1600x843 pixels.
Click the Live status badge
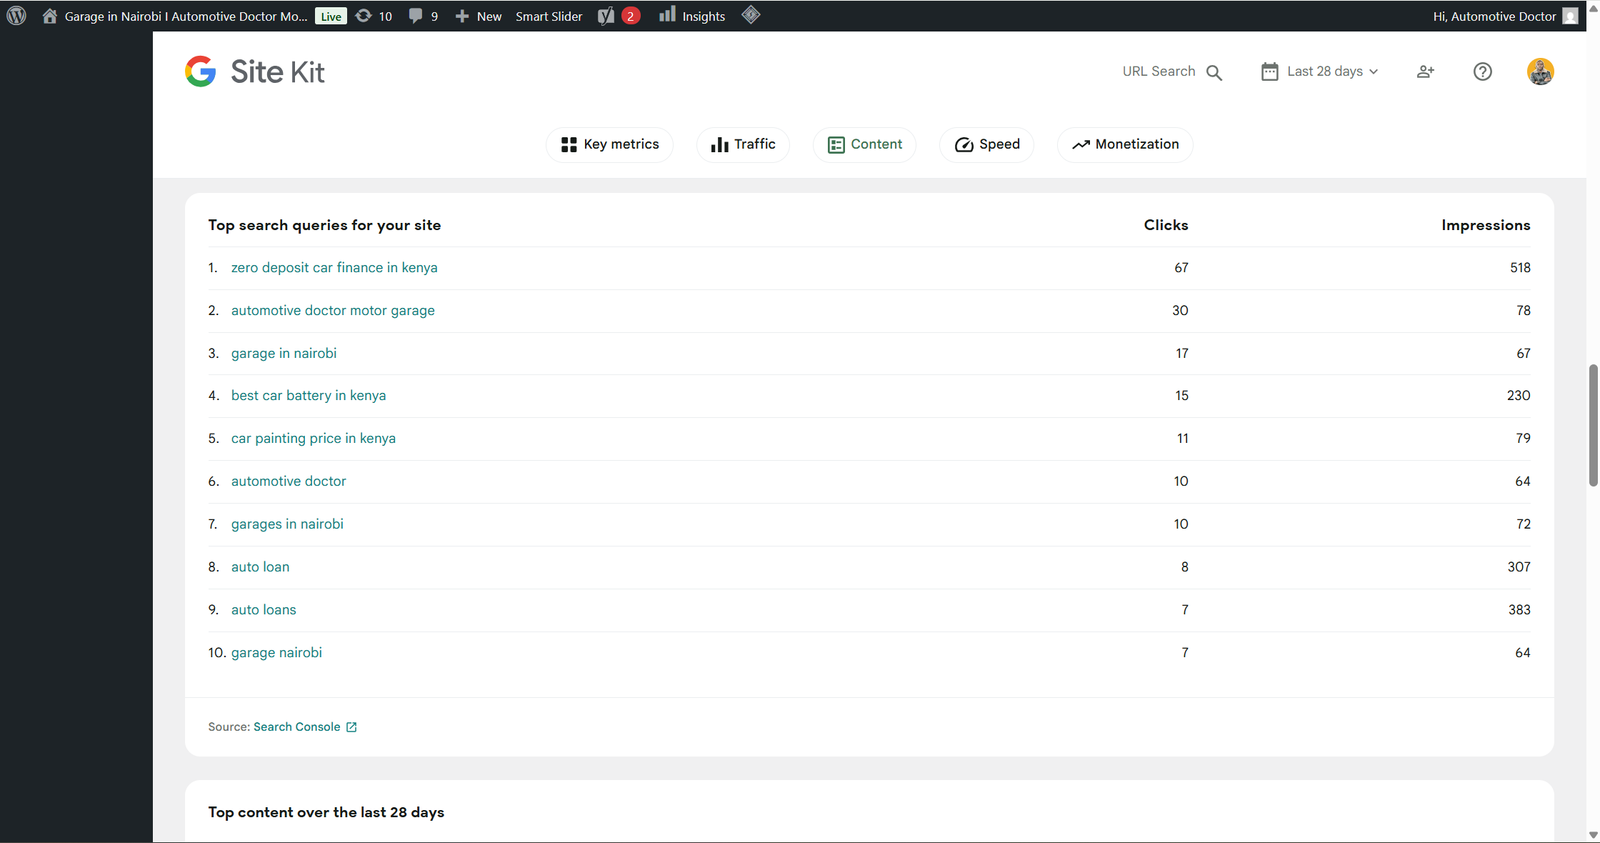[x=331, y=16]
